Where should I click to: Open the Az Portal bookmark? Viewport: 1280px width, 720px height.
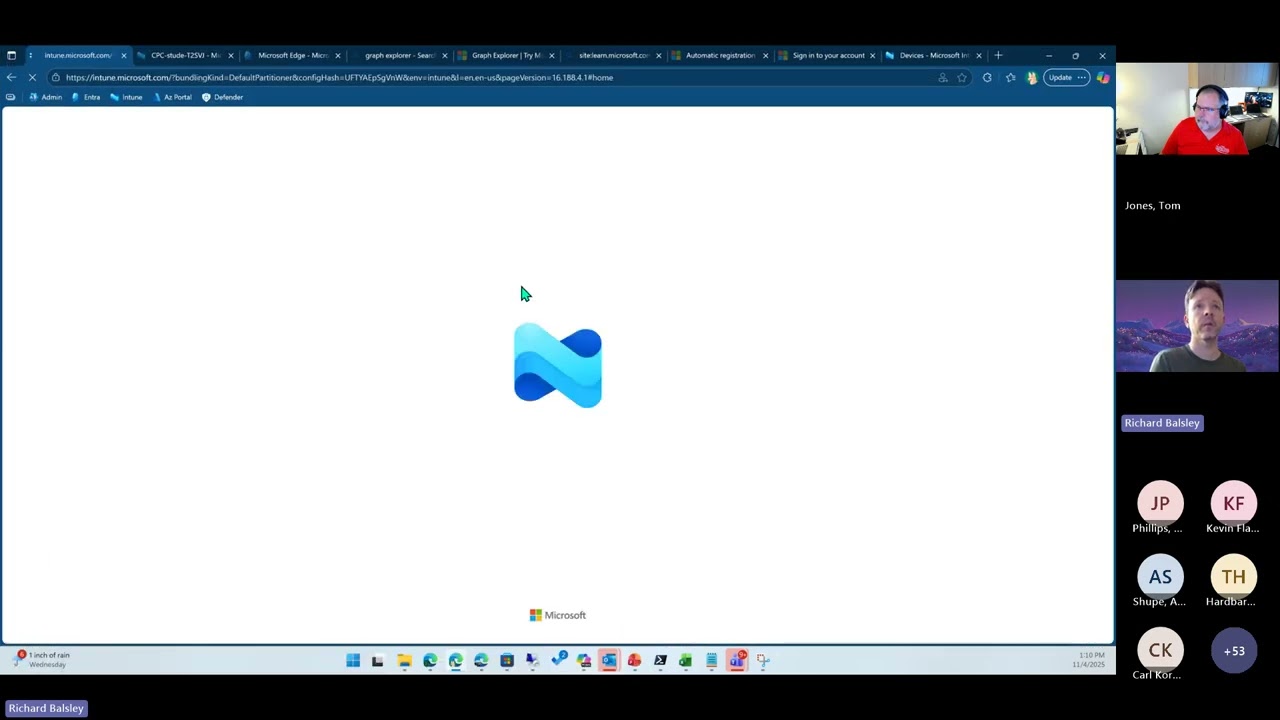point(172,97)
